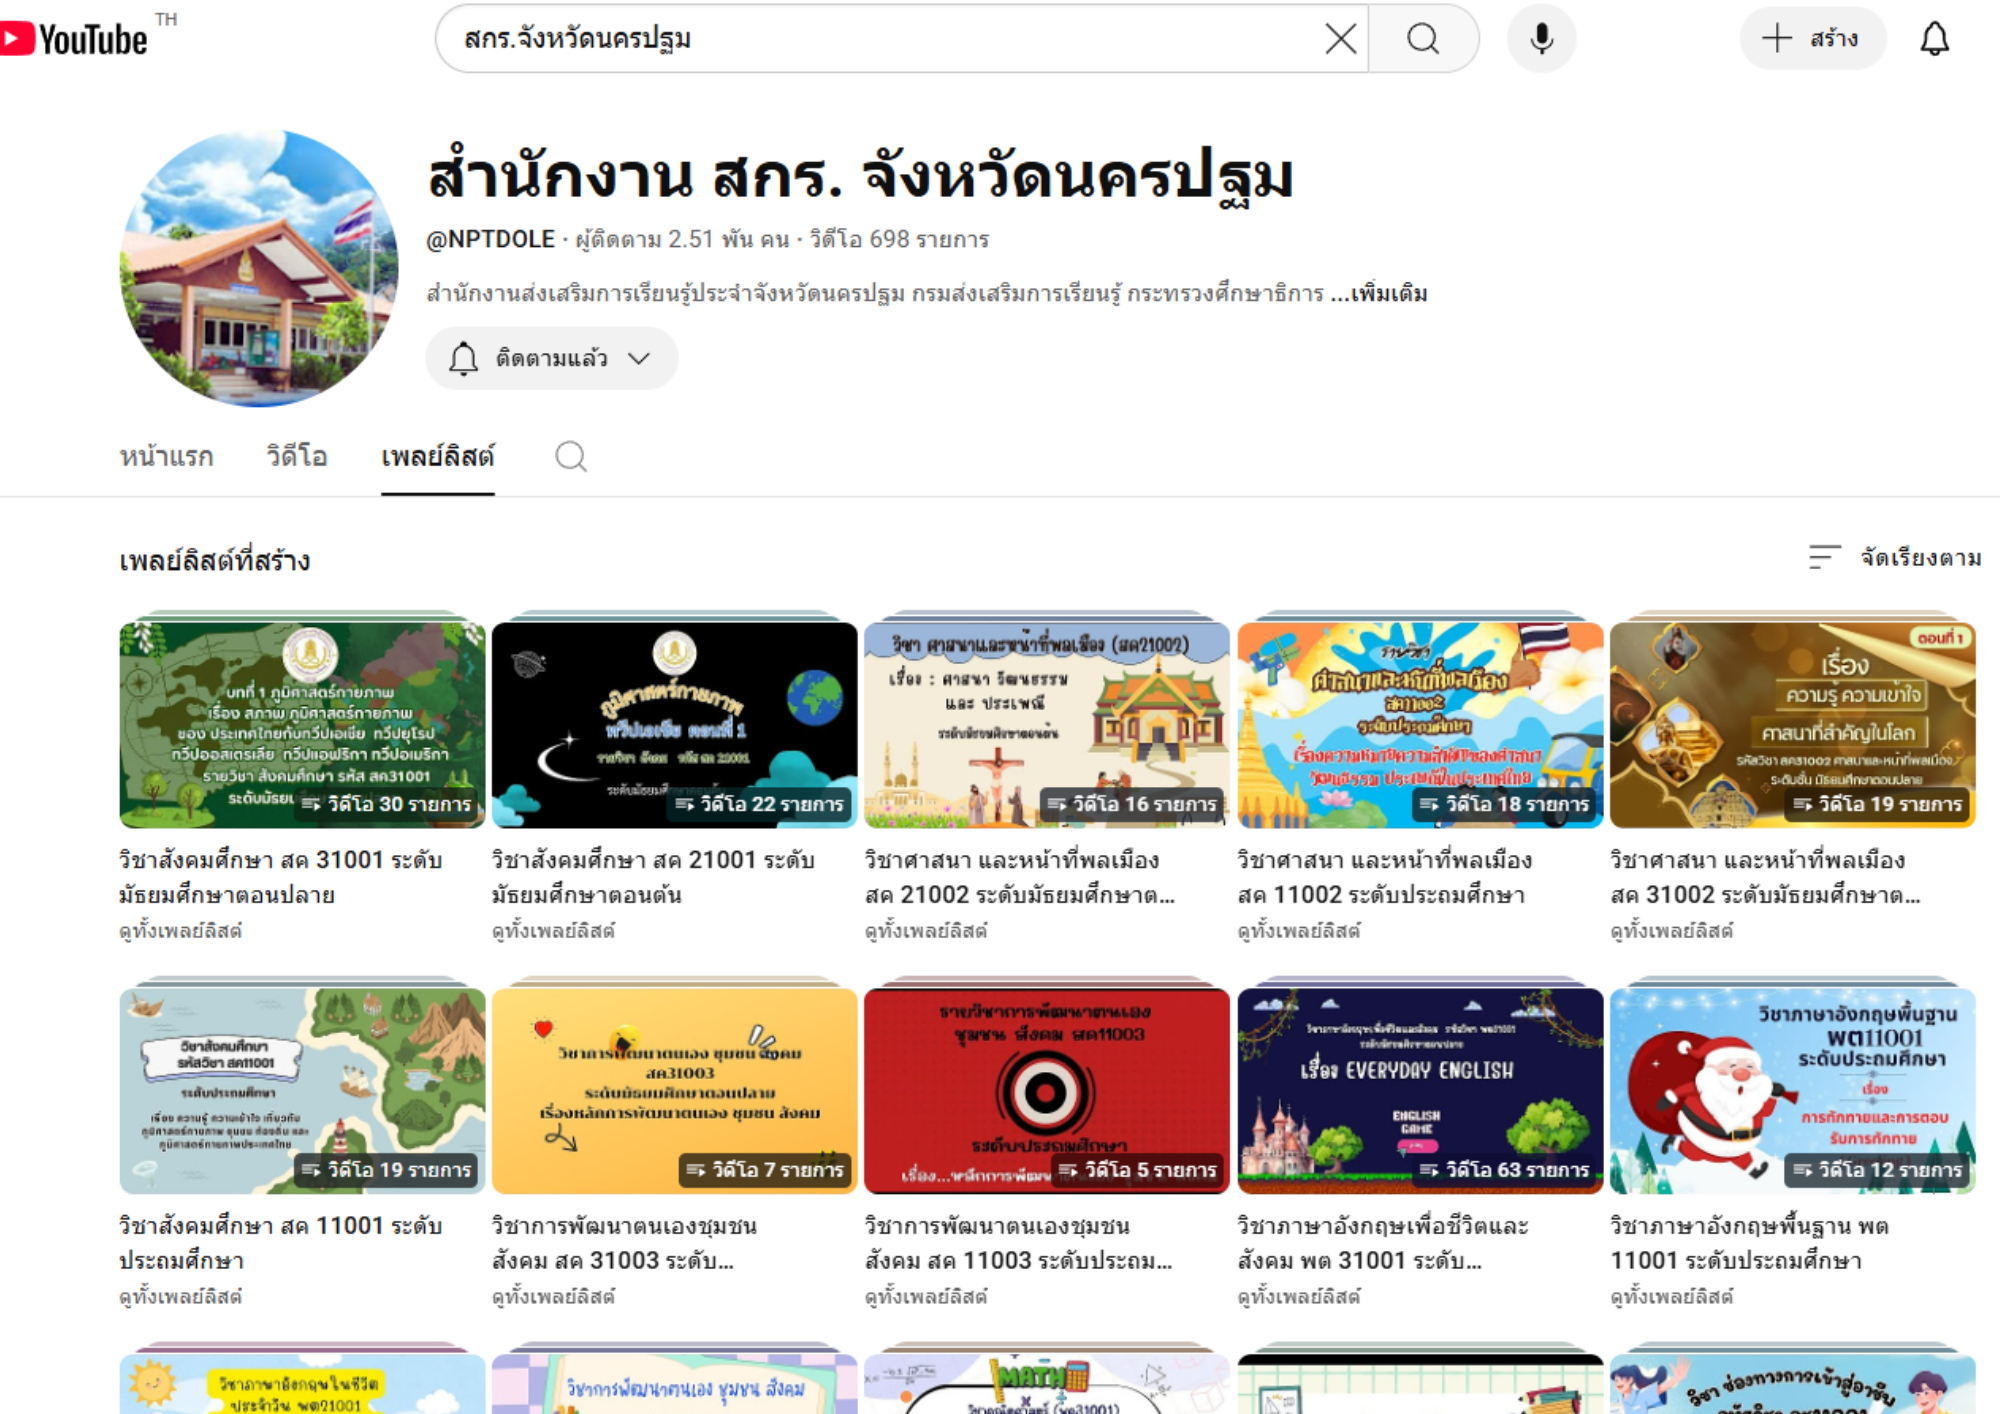2000x1414 pixels.
Task: Click the วิดีโอ 30 รายการ badge
Action: [386, 804]
